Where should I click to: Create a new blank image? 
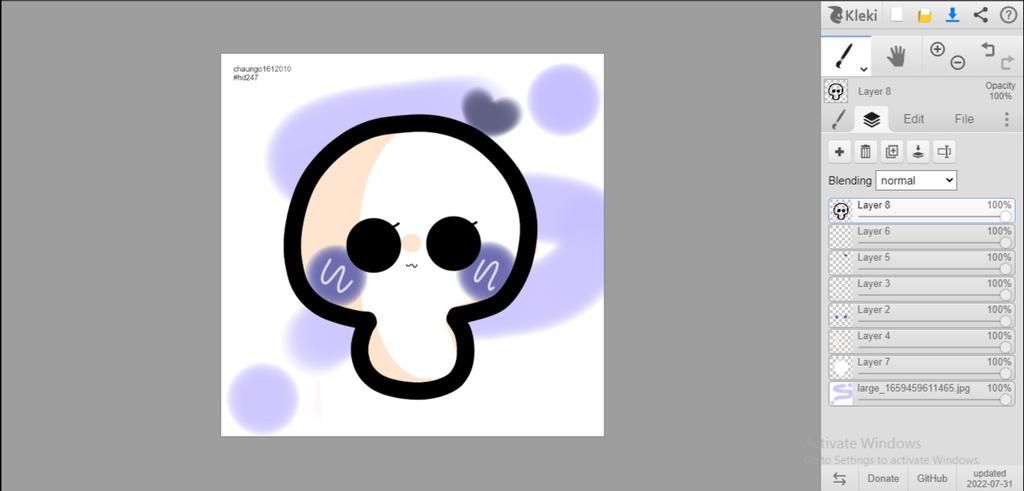897,15
